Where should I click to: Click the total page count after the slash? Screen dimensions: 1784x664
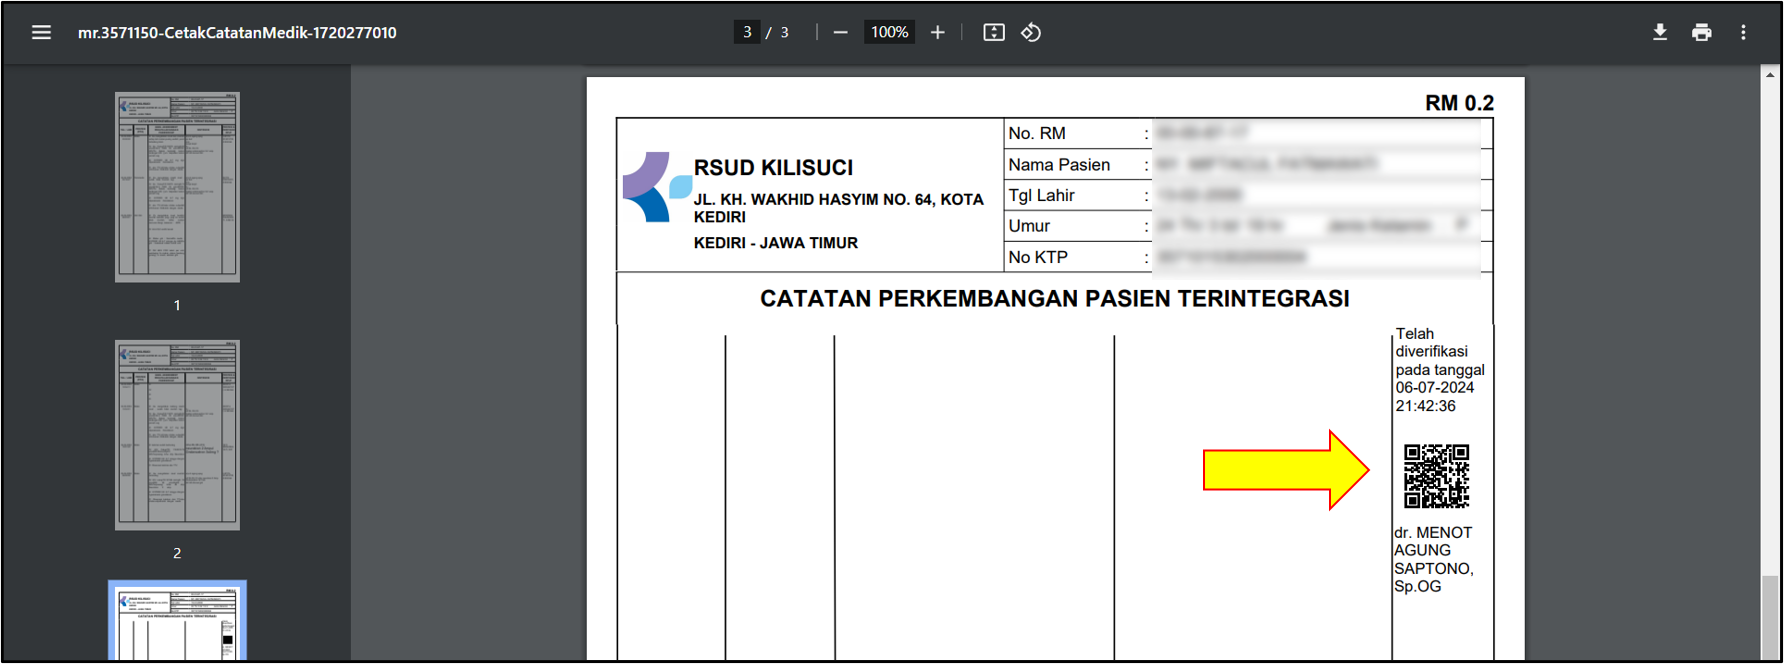click(x=785, y=32)
